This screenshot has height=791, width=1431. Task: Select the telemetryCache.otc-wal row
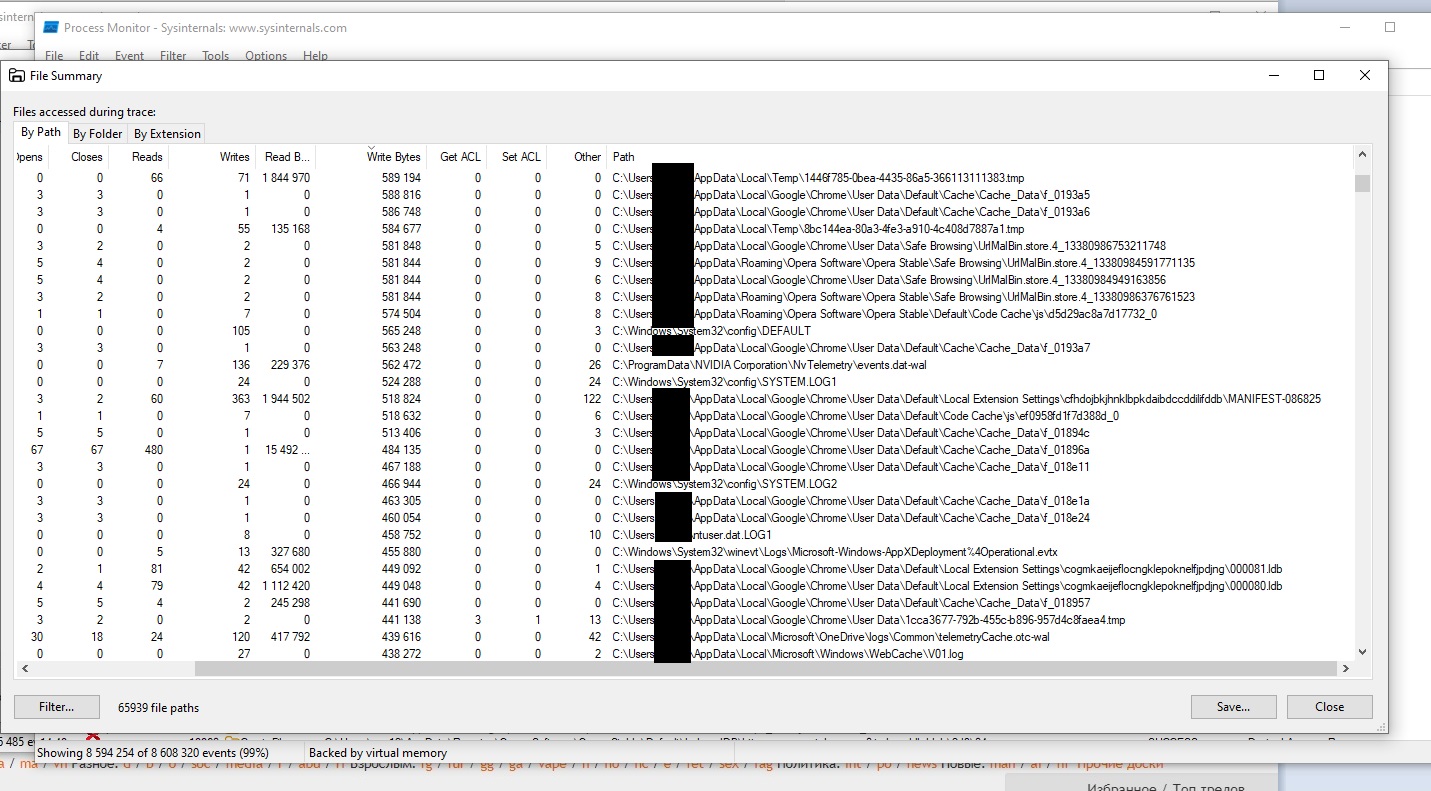683,637
